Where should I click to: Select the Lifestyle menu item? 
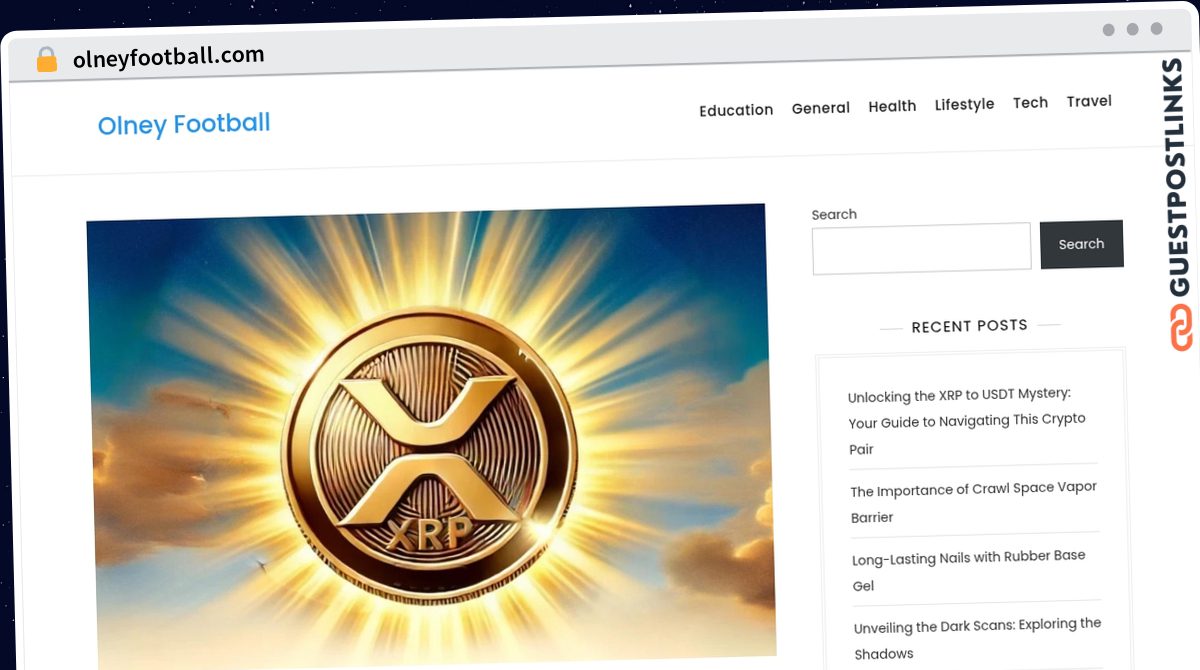964,104
